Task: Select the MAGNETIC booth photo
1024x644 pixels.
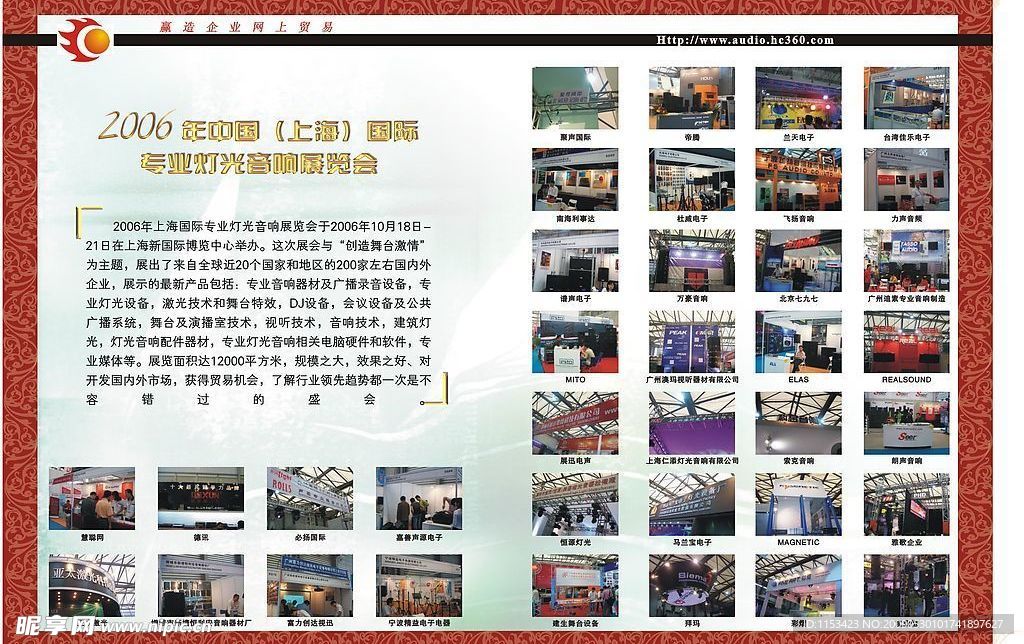Action: pos(798,505)
